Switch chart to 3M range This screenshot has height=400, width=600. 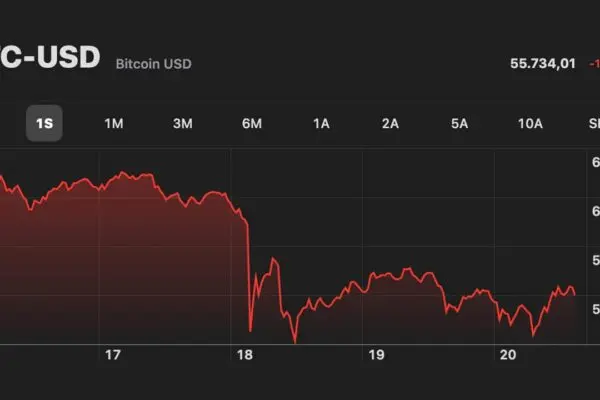[x=182, y=124]
